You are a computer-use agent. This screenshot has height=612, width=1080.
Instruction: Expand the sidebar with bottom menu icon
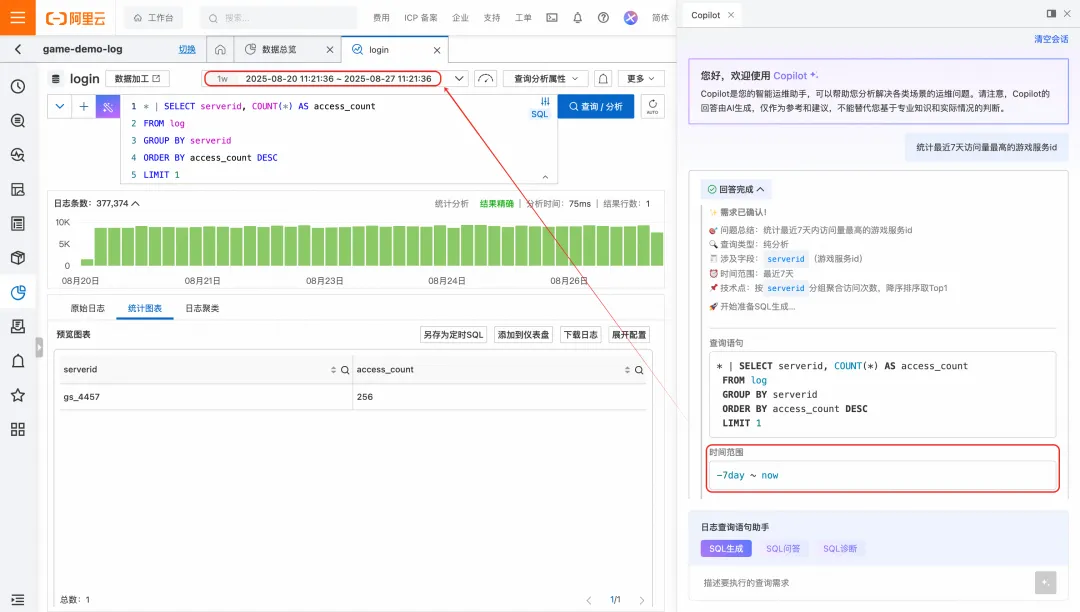[x=18, y=600]
